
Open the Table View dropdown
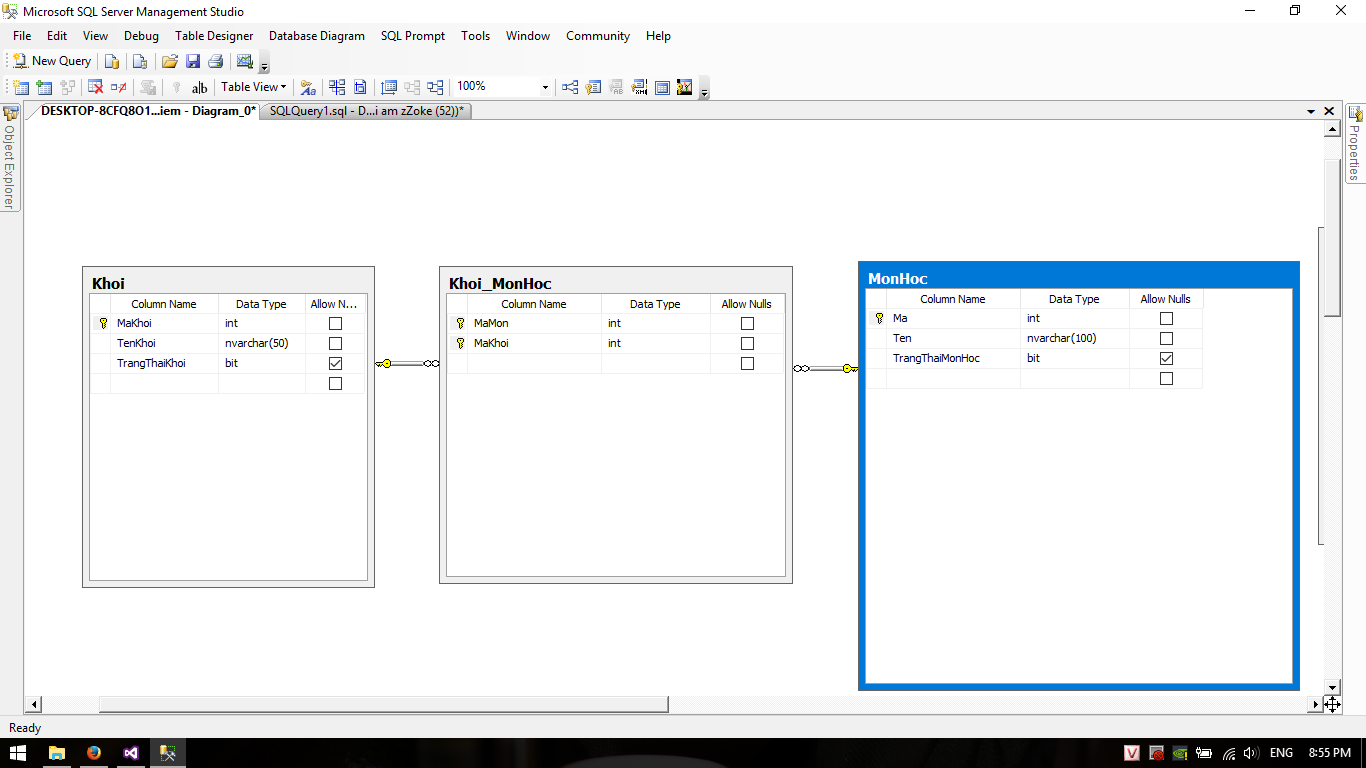pos(253,87)
